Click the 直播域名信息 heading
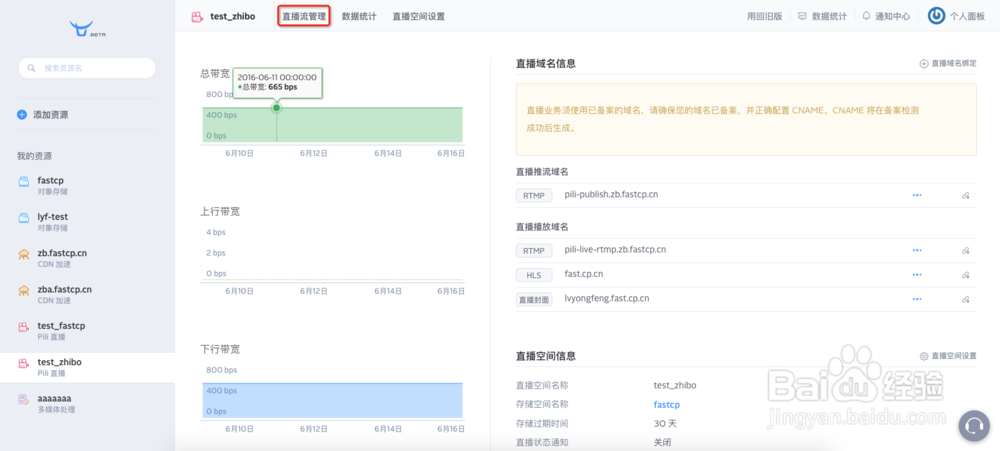 coord(546,63)
